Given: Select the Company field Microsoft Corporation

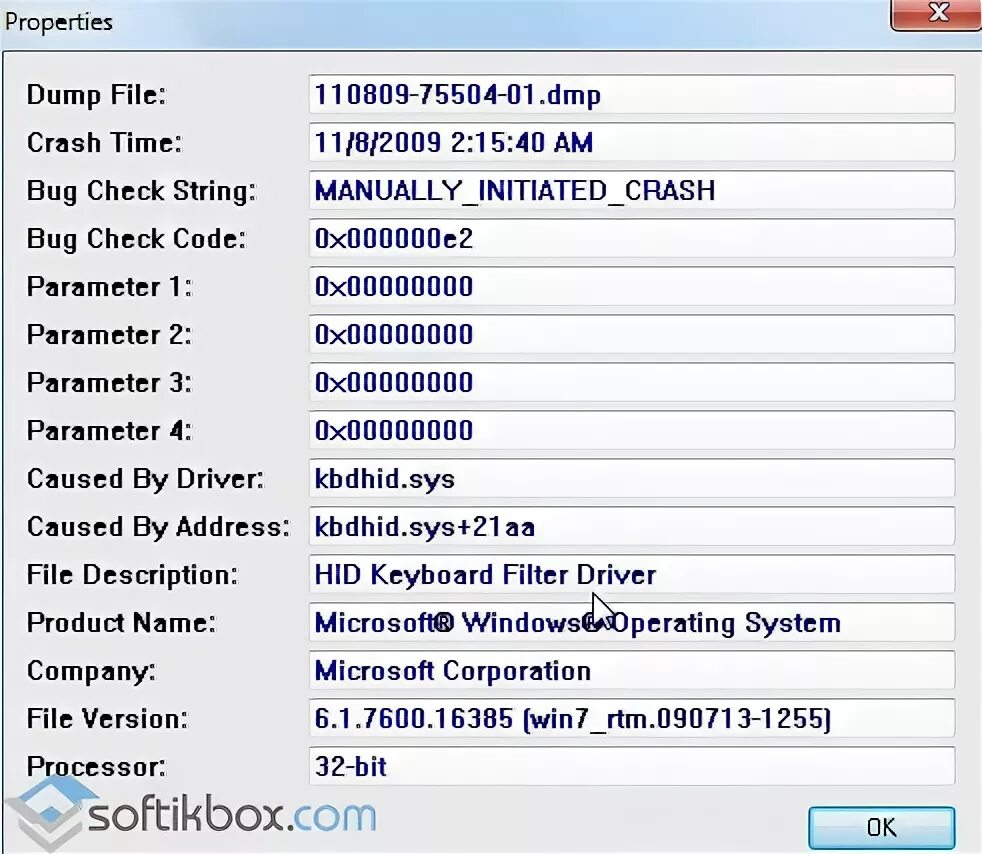Looking at the screenshot, I should click(632, 671).
